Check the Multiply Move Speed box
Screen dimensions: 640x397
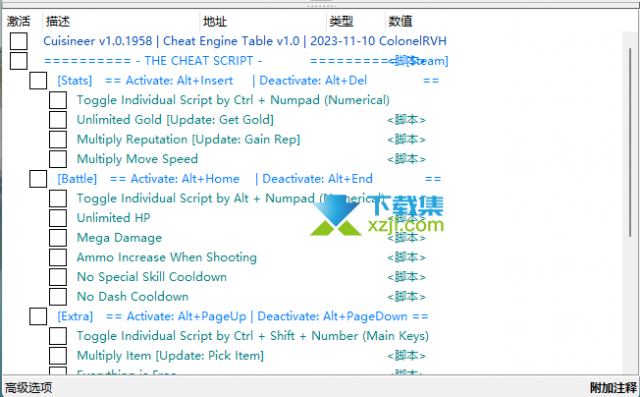pyautogui.click(x=58, y=159)
